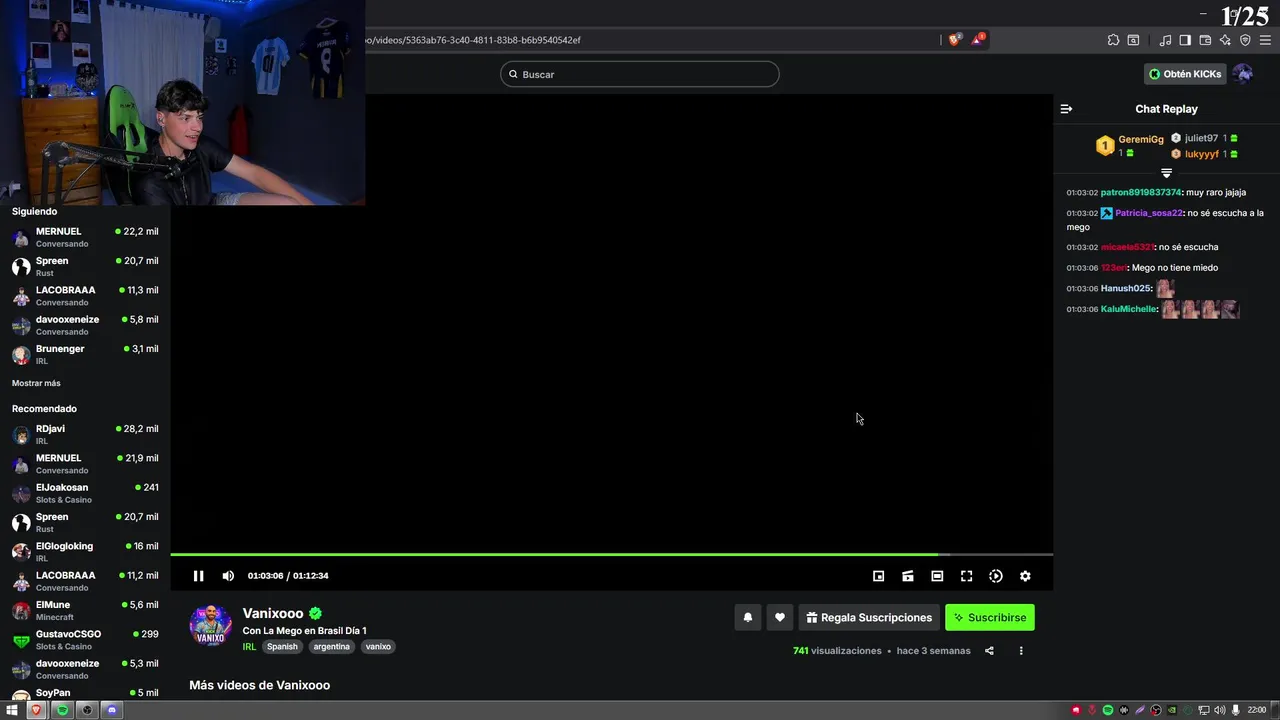The width and height of the screenshot is (1280, 720).
Task: Select the Spanish tag
Action: [x=282, y=647]
